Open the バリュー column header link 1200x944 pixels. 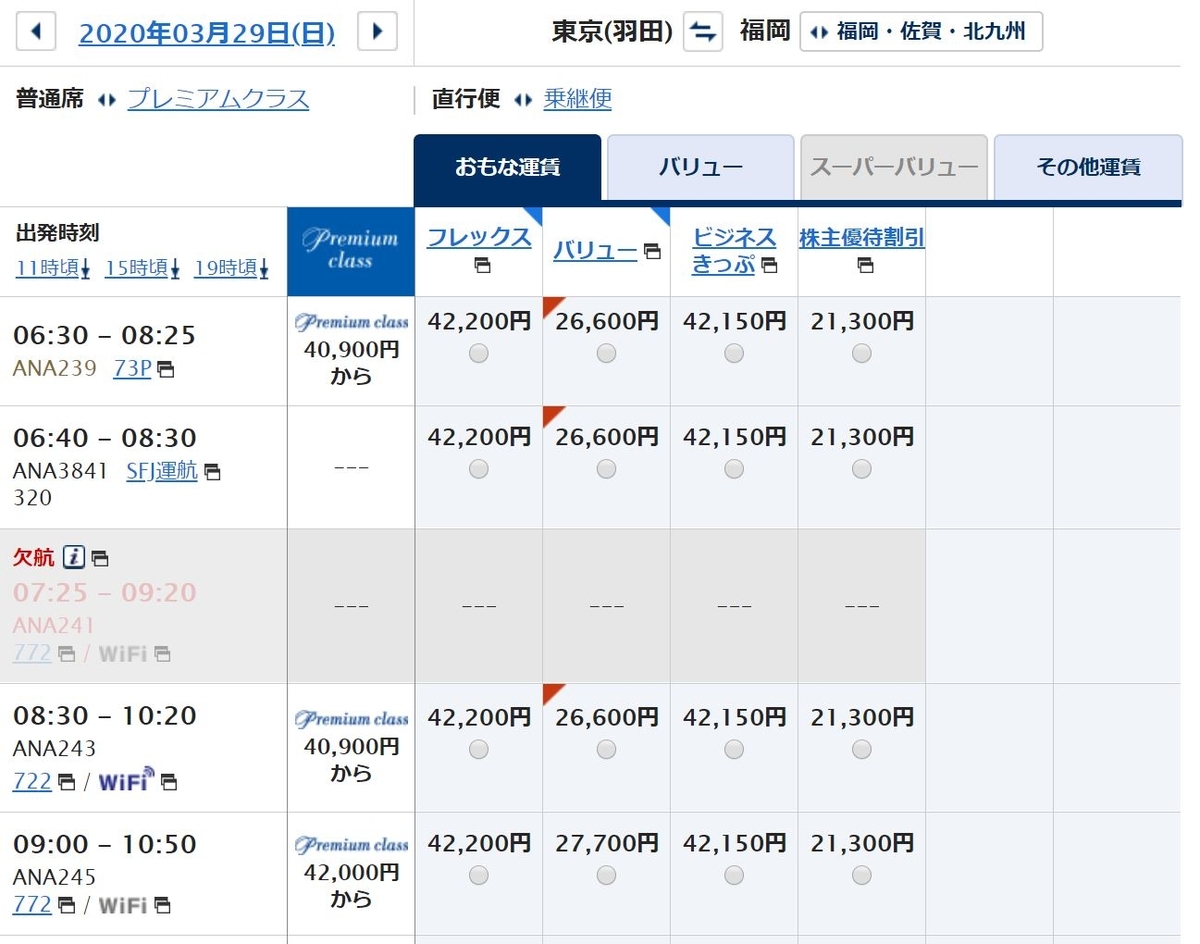[595, 251]
